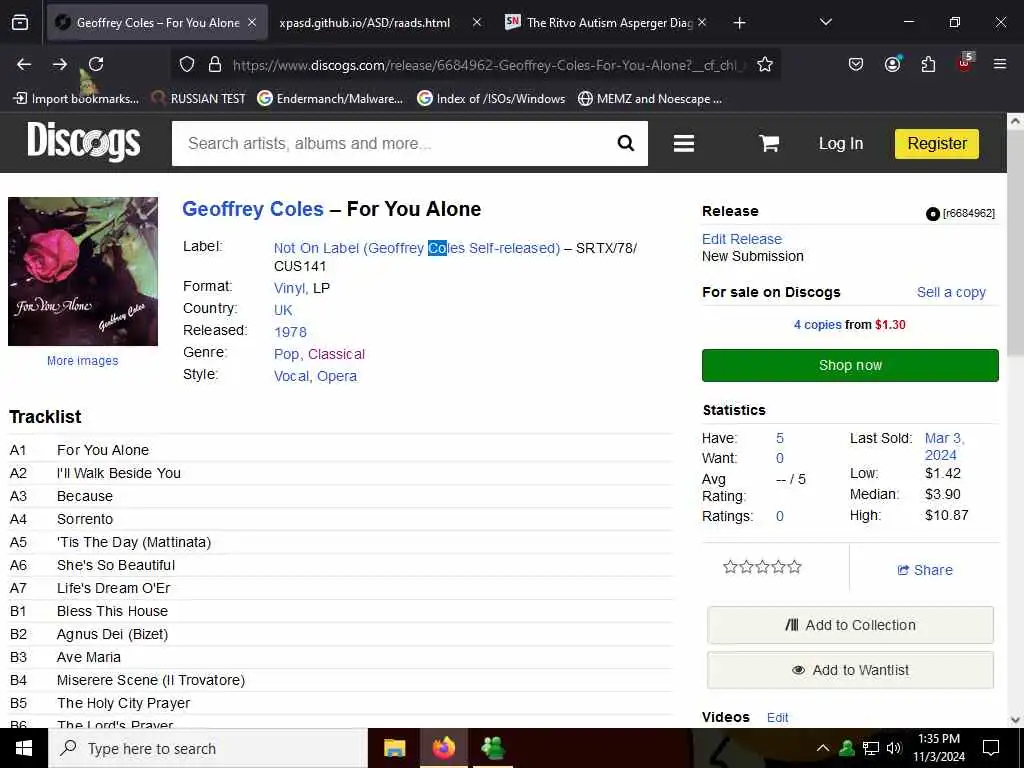
Task: Click the red extension icon with badge 5
Action: point(965,63)
